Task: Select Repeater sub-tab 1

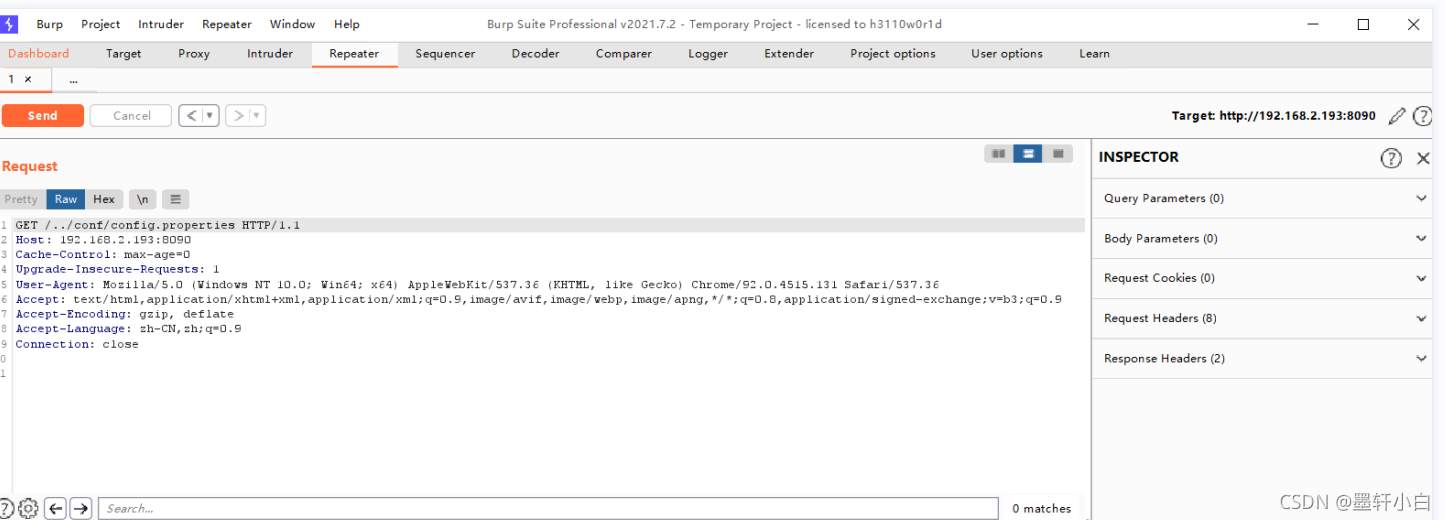Action: coord(12,79)
